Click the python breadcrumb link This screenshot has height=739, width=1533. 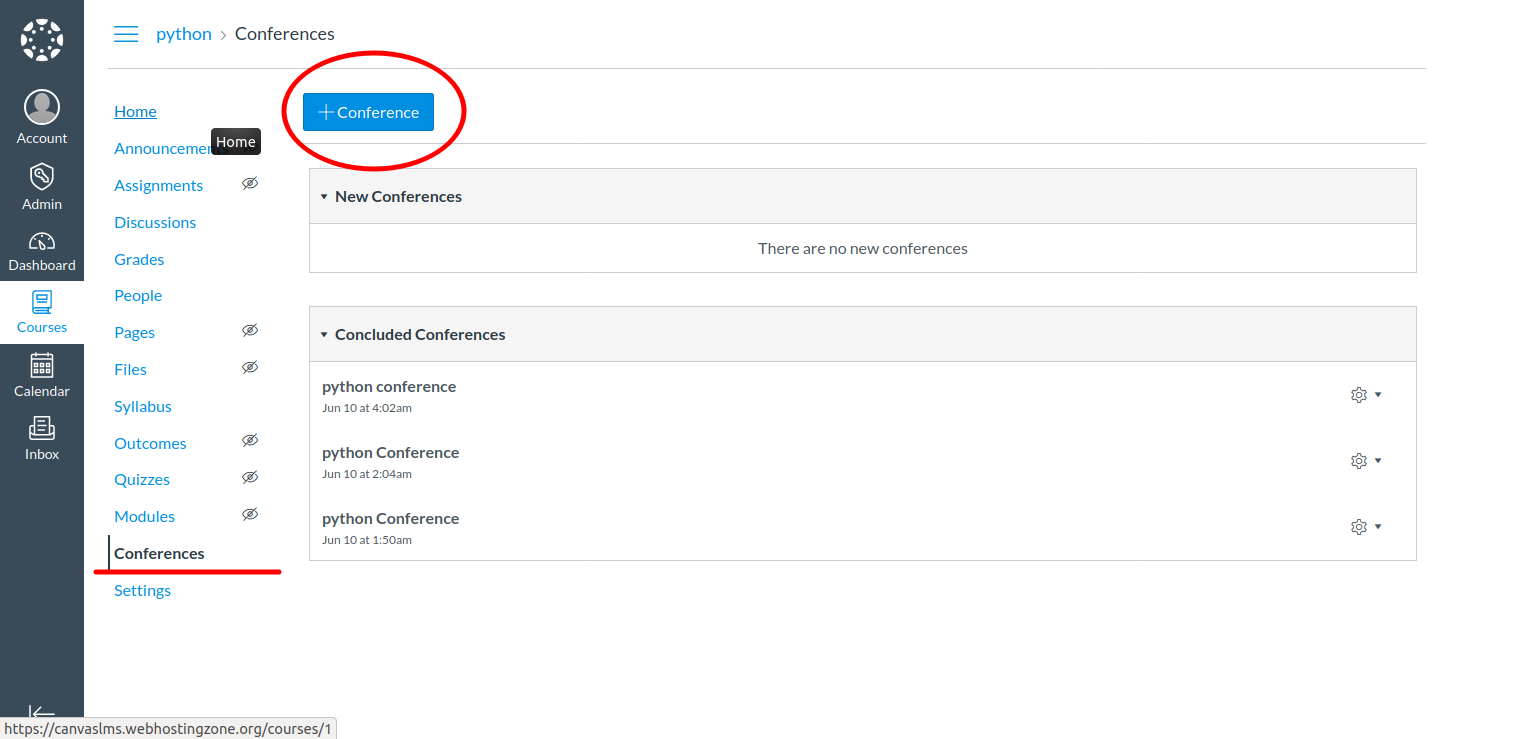184,34
